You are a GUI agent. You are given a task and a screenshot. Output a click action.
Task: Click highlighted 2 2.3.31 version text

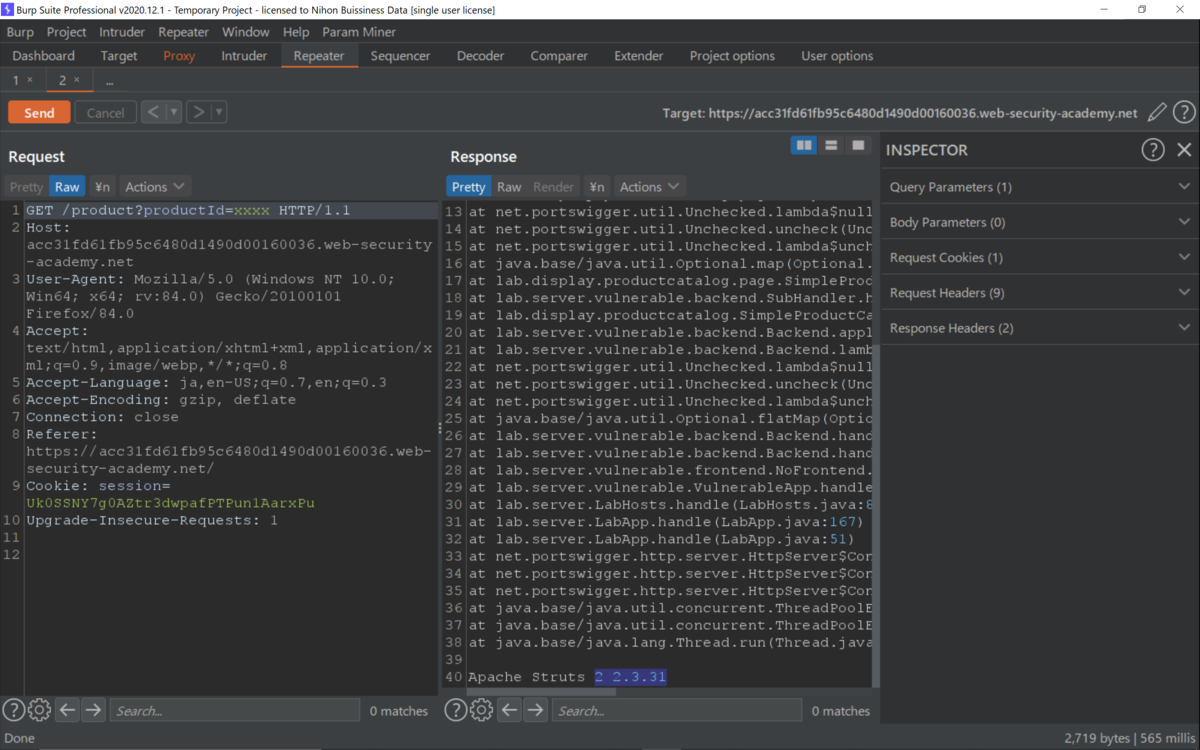[630, 677]
